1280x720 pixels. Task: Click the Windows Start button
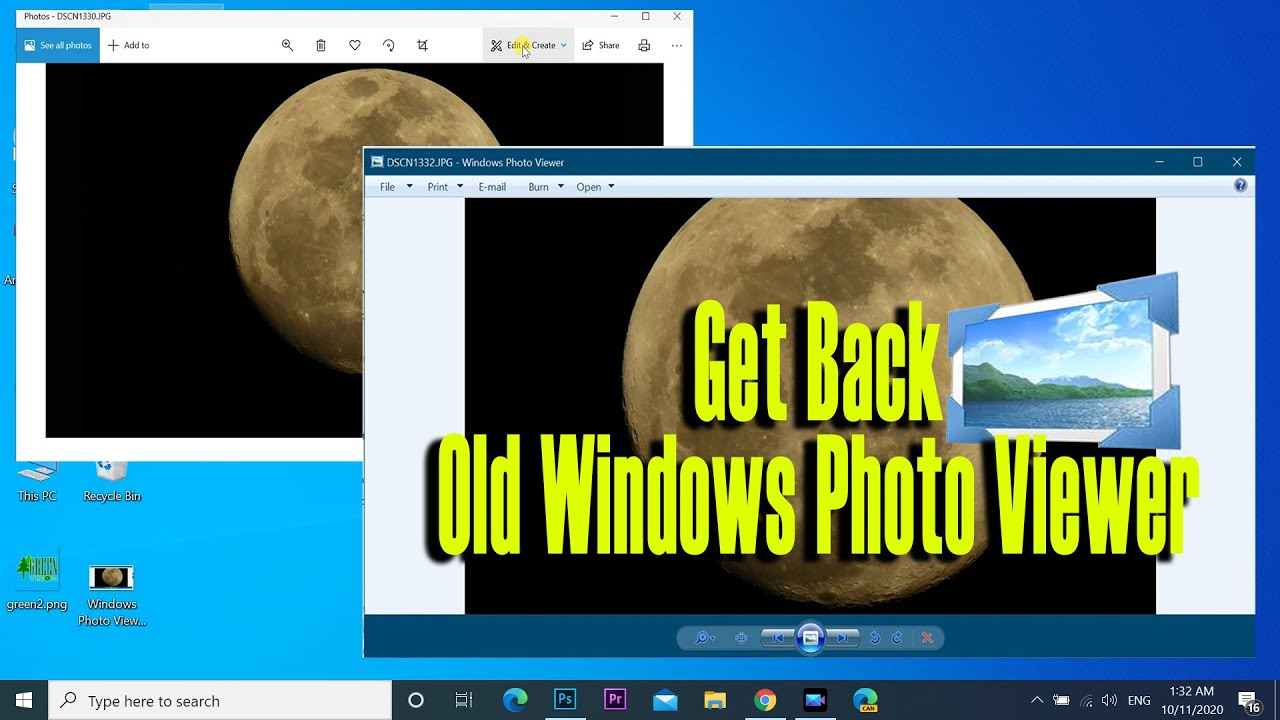(x=24, y=700)
